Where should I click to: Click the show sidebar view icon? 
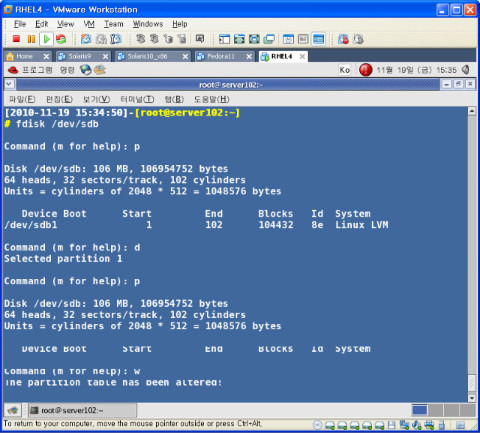point(224,39)
